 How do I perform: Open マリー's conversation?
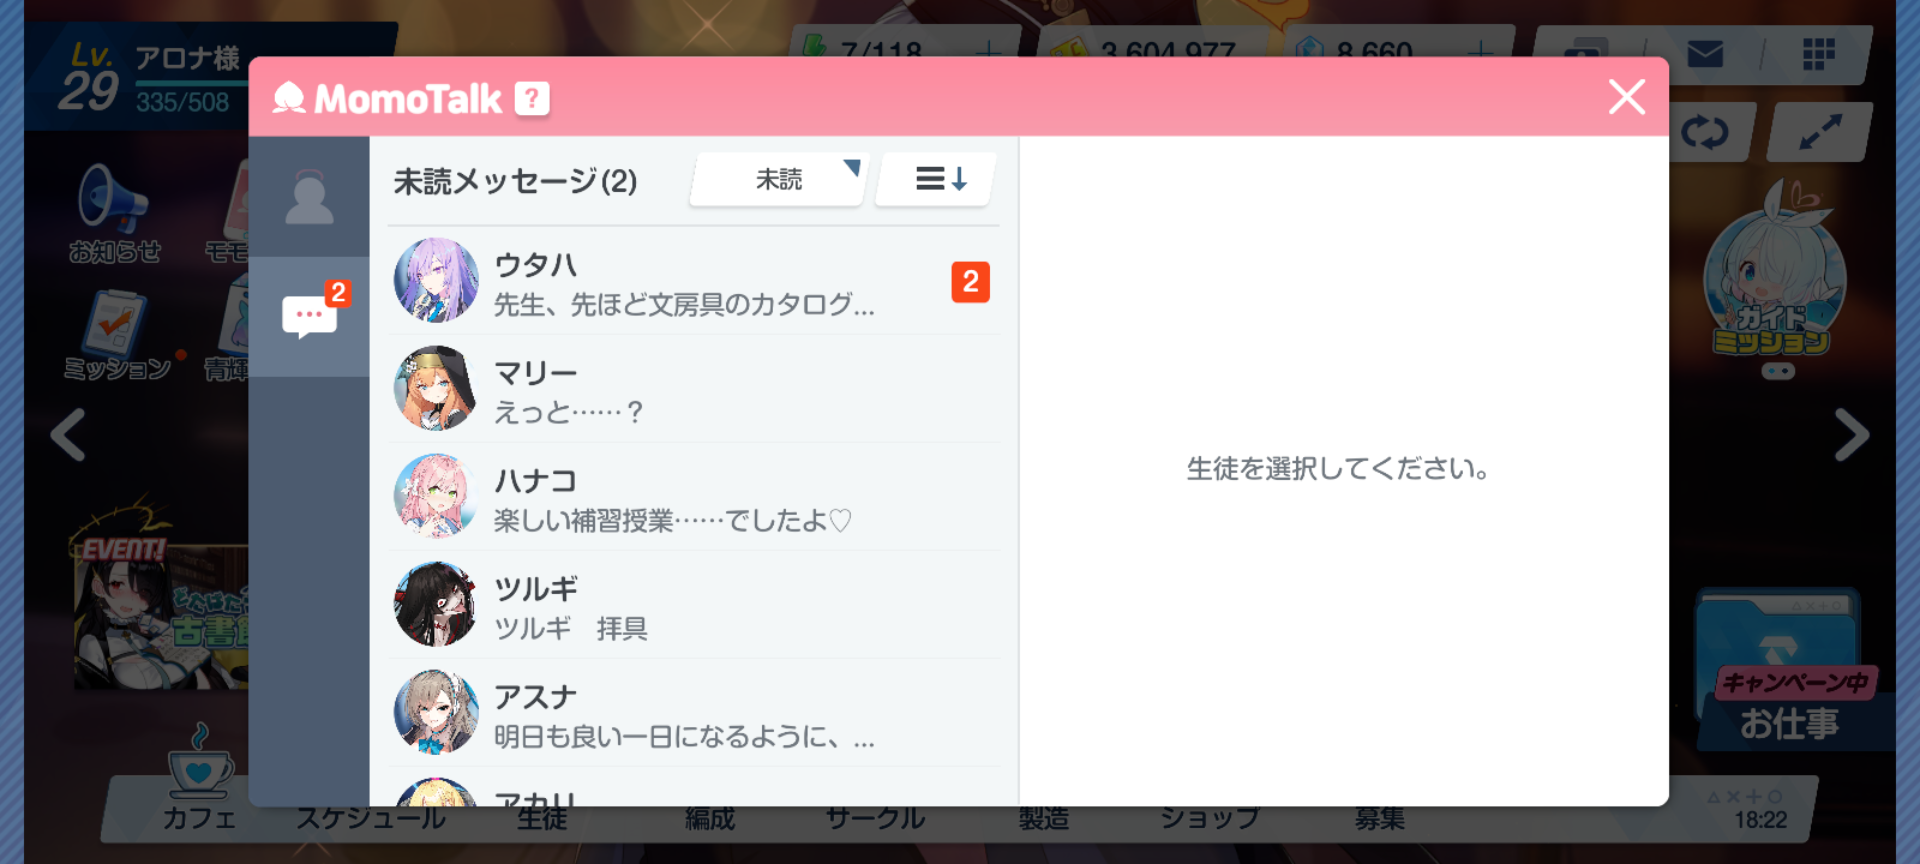point(694,389)
